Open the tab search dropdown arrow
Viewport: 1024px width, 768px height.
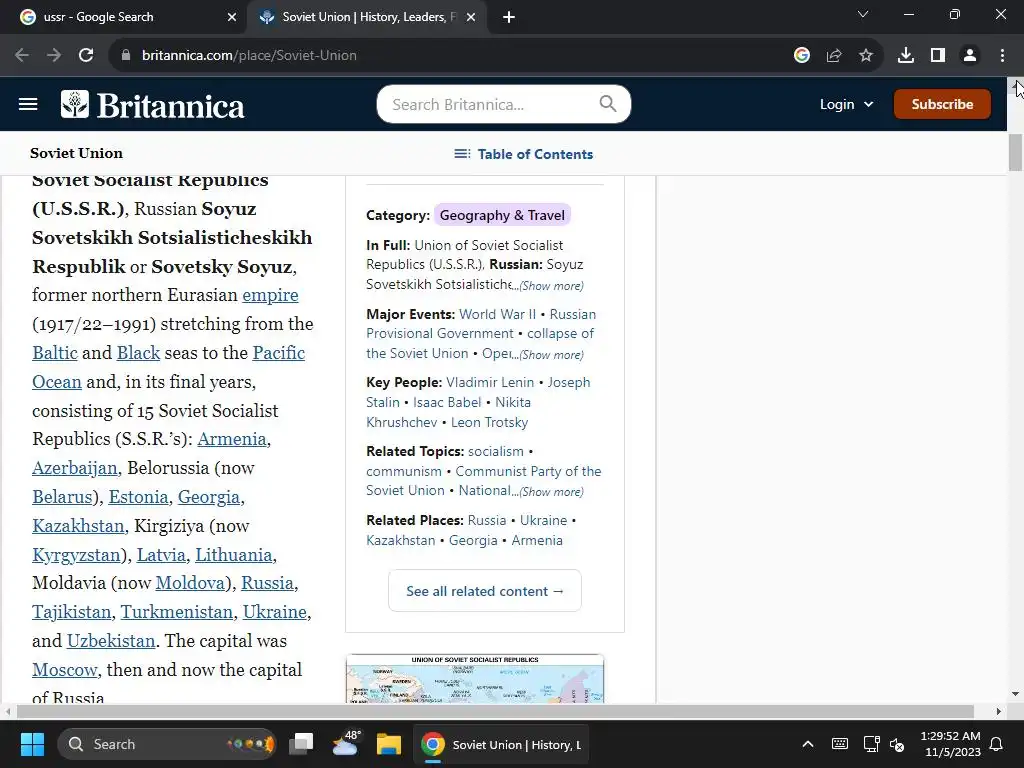pyautogui.click(x=863, y=14)
